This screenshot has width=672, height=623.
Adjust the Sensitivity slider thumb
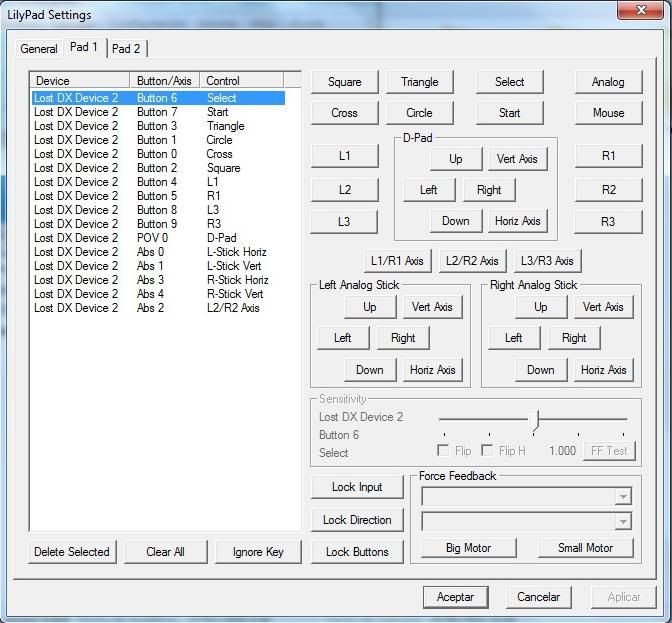click(x=534, y=420)
